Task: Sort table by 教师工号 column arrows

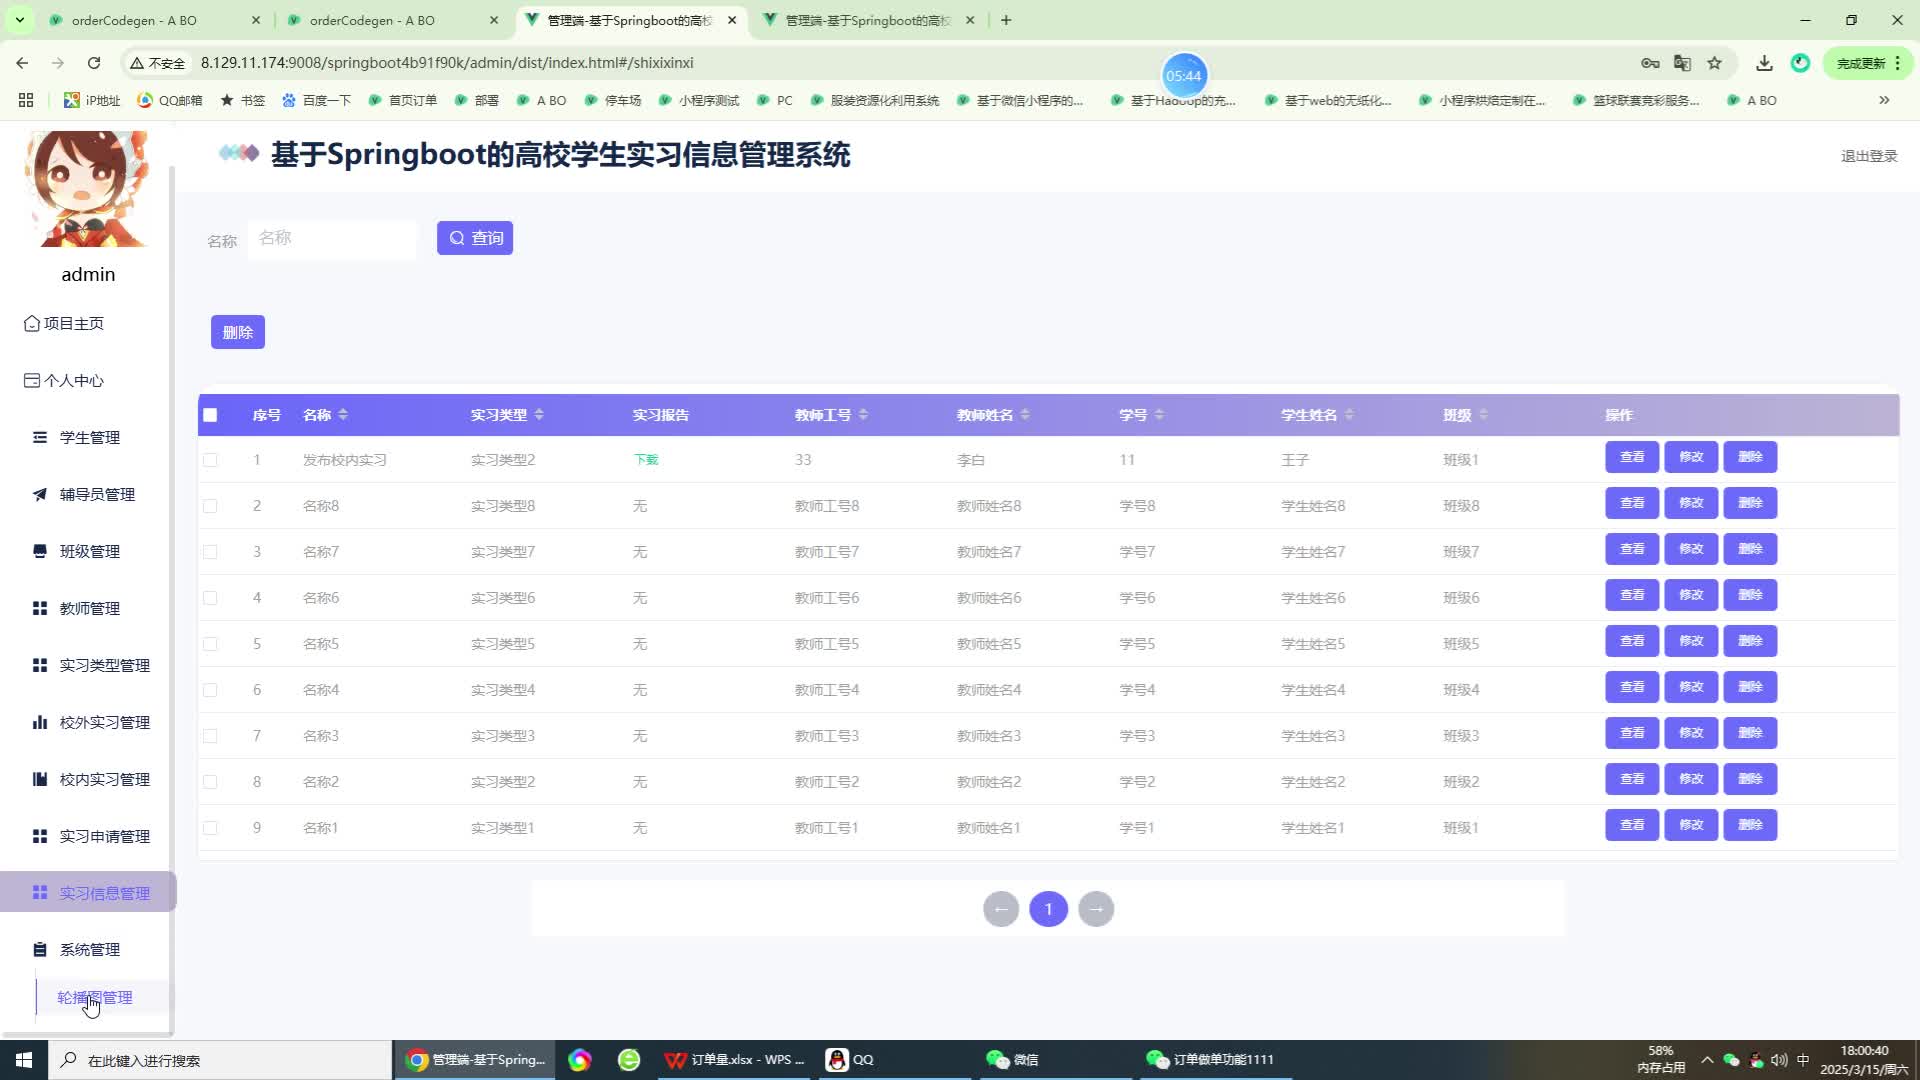Action: pos(863,415)
